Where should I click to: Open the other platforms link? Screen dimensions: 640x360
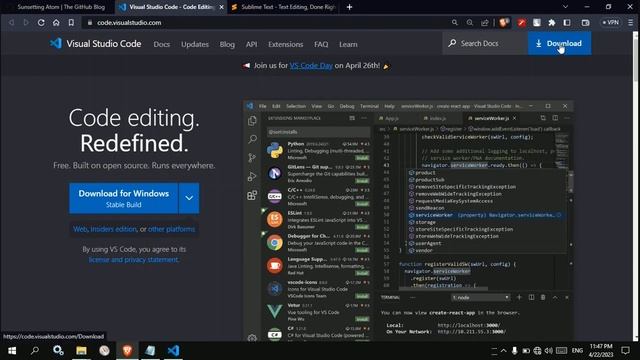pyautogui.click(x=171, y=229)
